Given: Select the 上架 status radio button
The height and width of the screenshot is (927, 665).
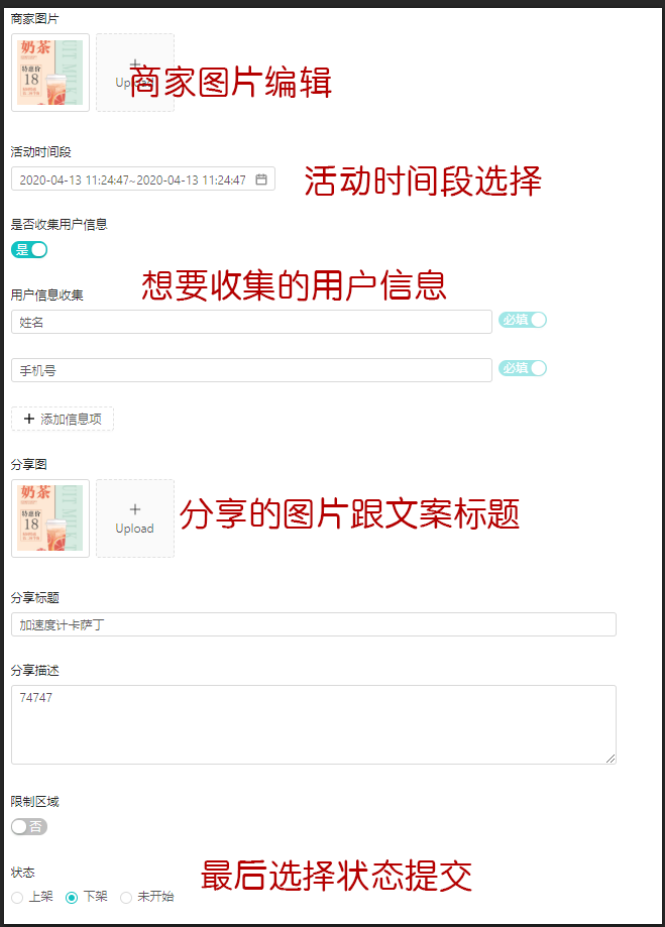Looking at the screenshot, I should [17, 897].
